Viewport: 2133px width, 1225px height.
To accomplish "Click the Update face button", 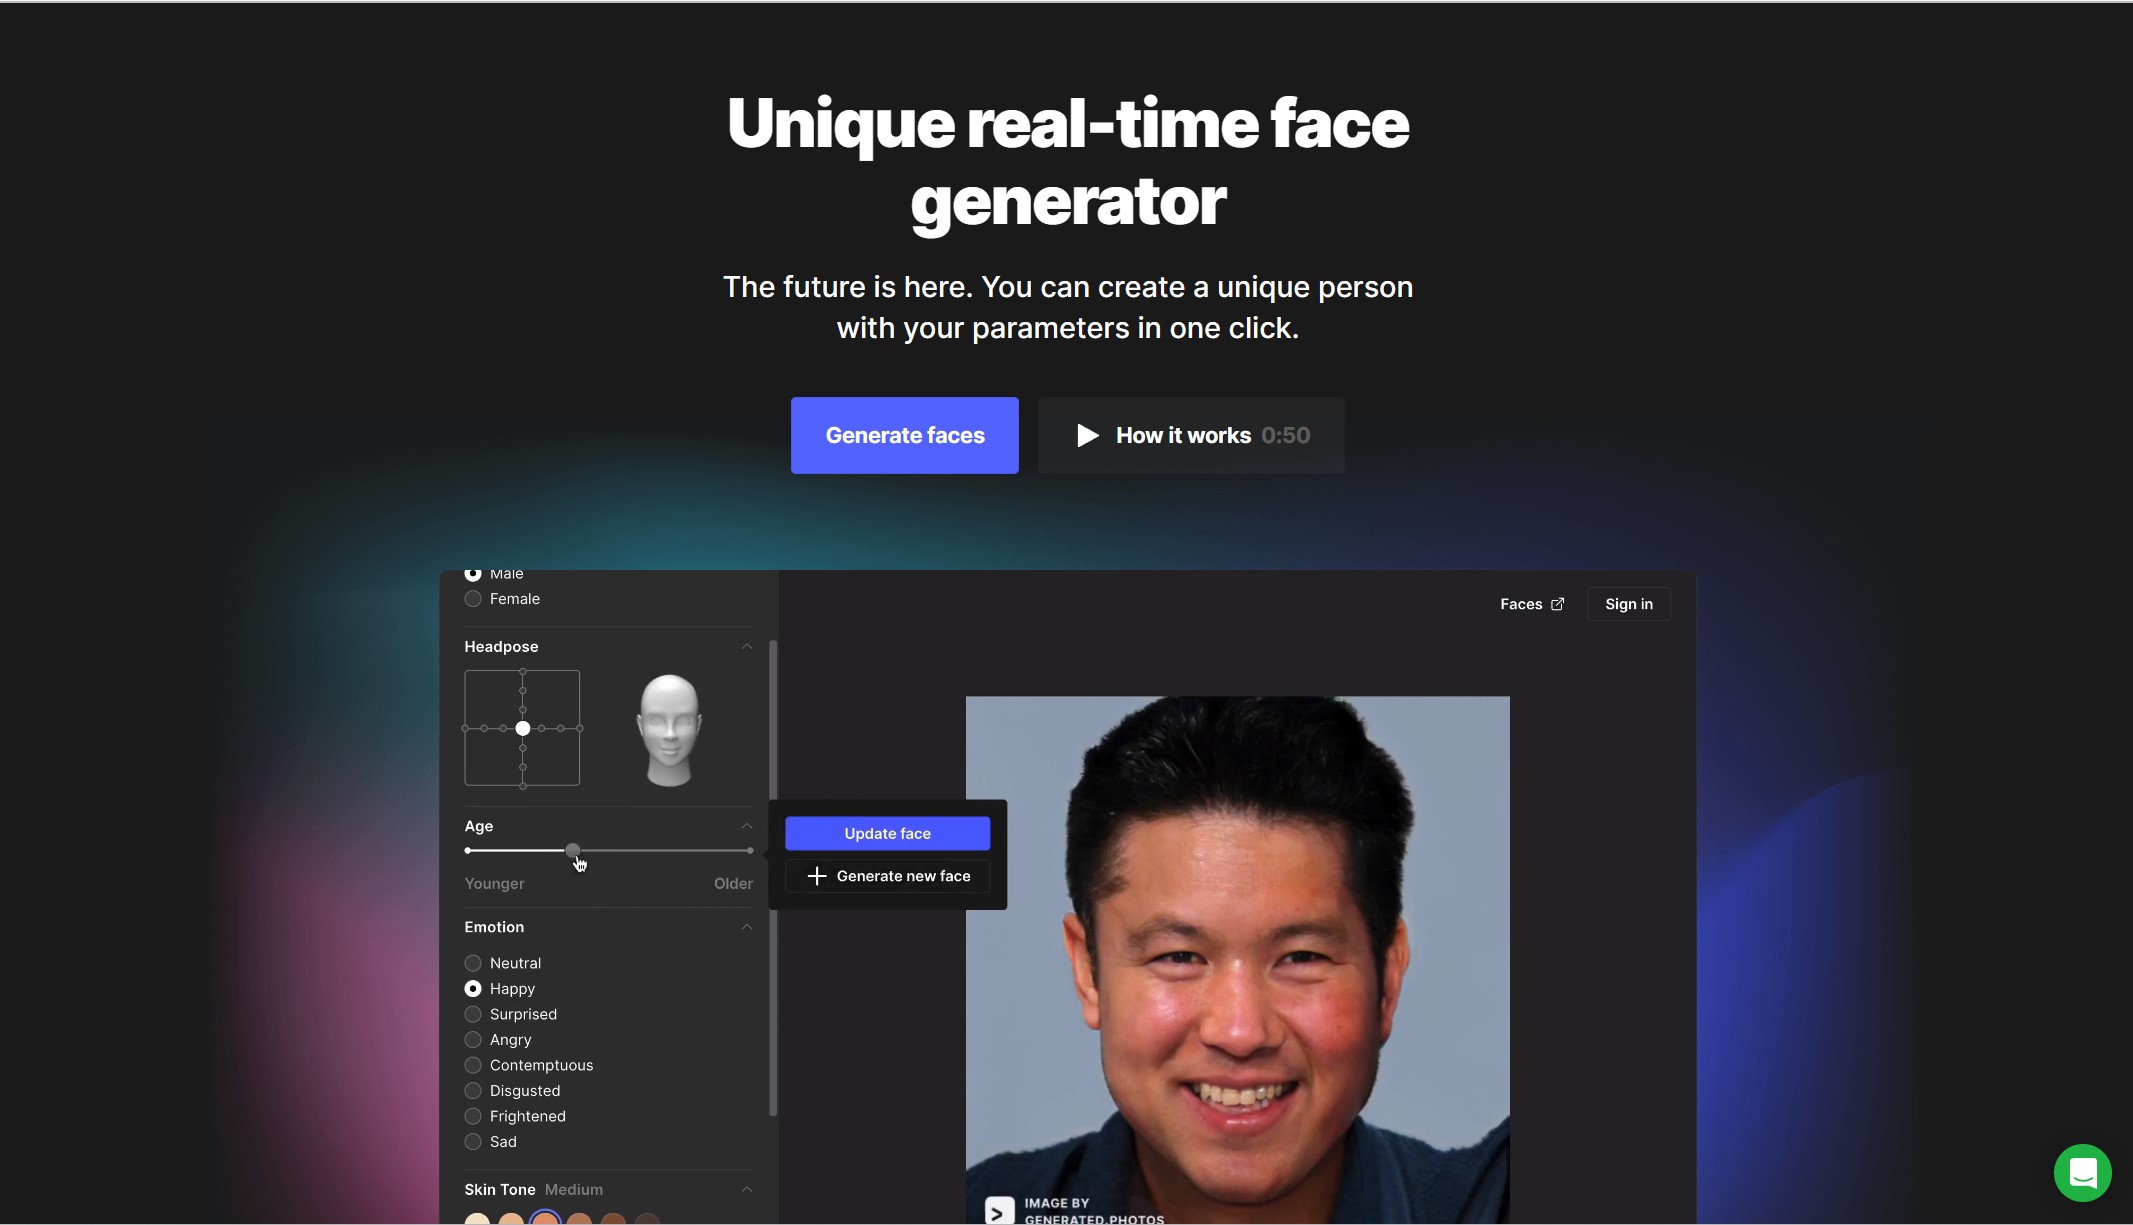I will pos(886,832).
